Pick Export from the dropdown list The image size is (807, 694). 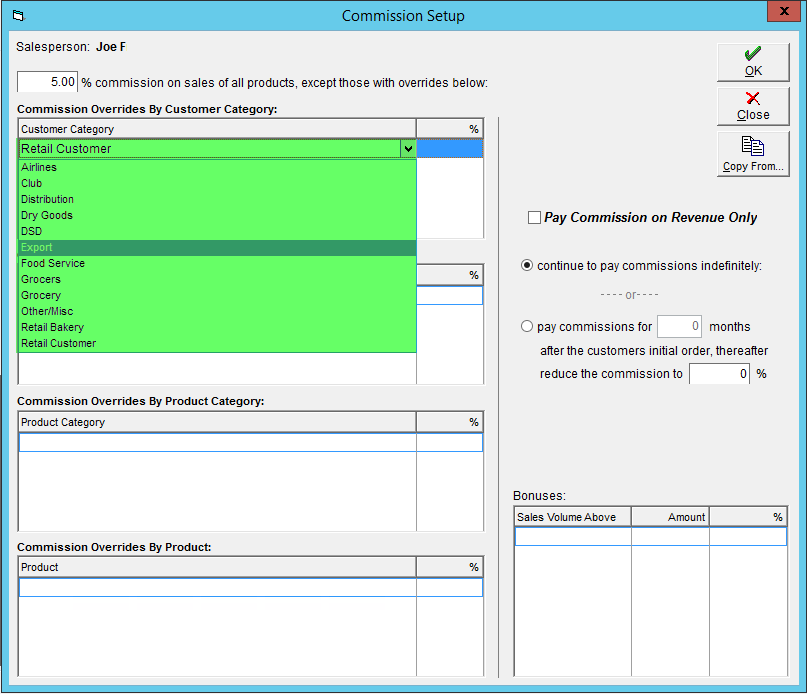point(217,247)
